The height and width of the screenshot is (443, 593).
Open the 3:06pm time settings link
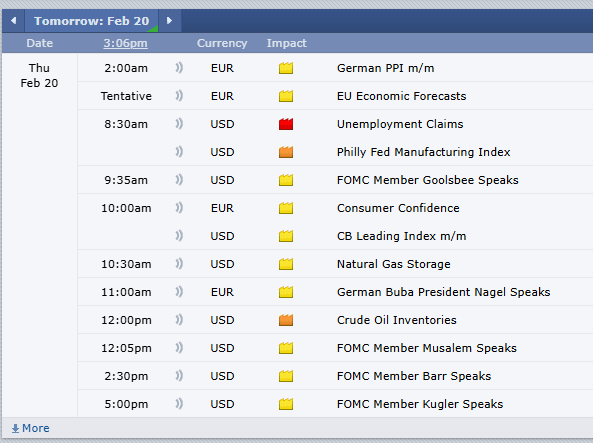[x=126, y=43]
